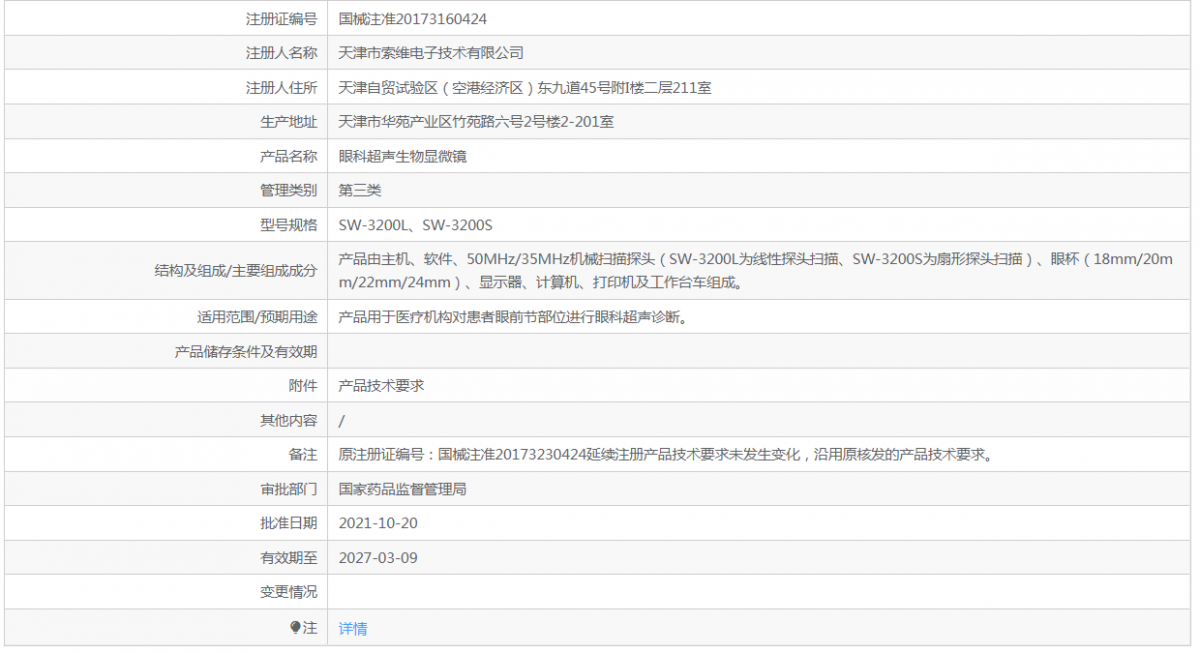Screen dimensions: 1200x653
Task: Click the lightbulb icon beside 注
Action: [x=295, y=627]
